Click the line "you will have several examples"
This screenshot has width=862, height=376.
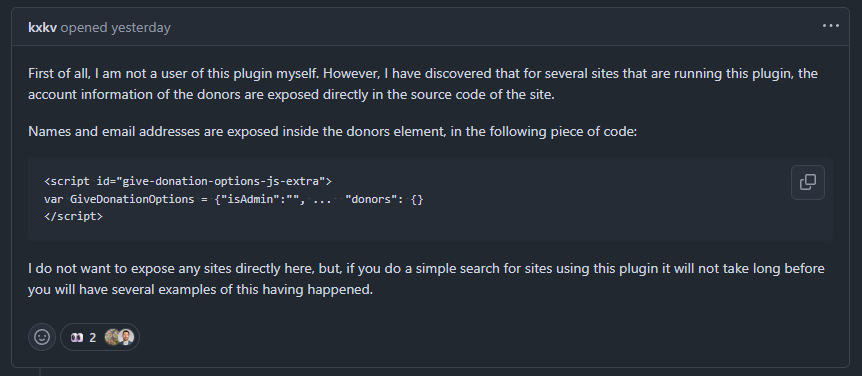[x=201, y=290]
